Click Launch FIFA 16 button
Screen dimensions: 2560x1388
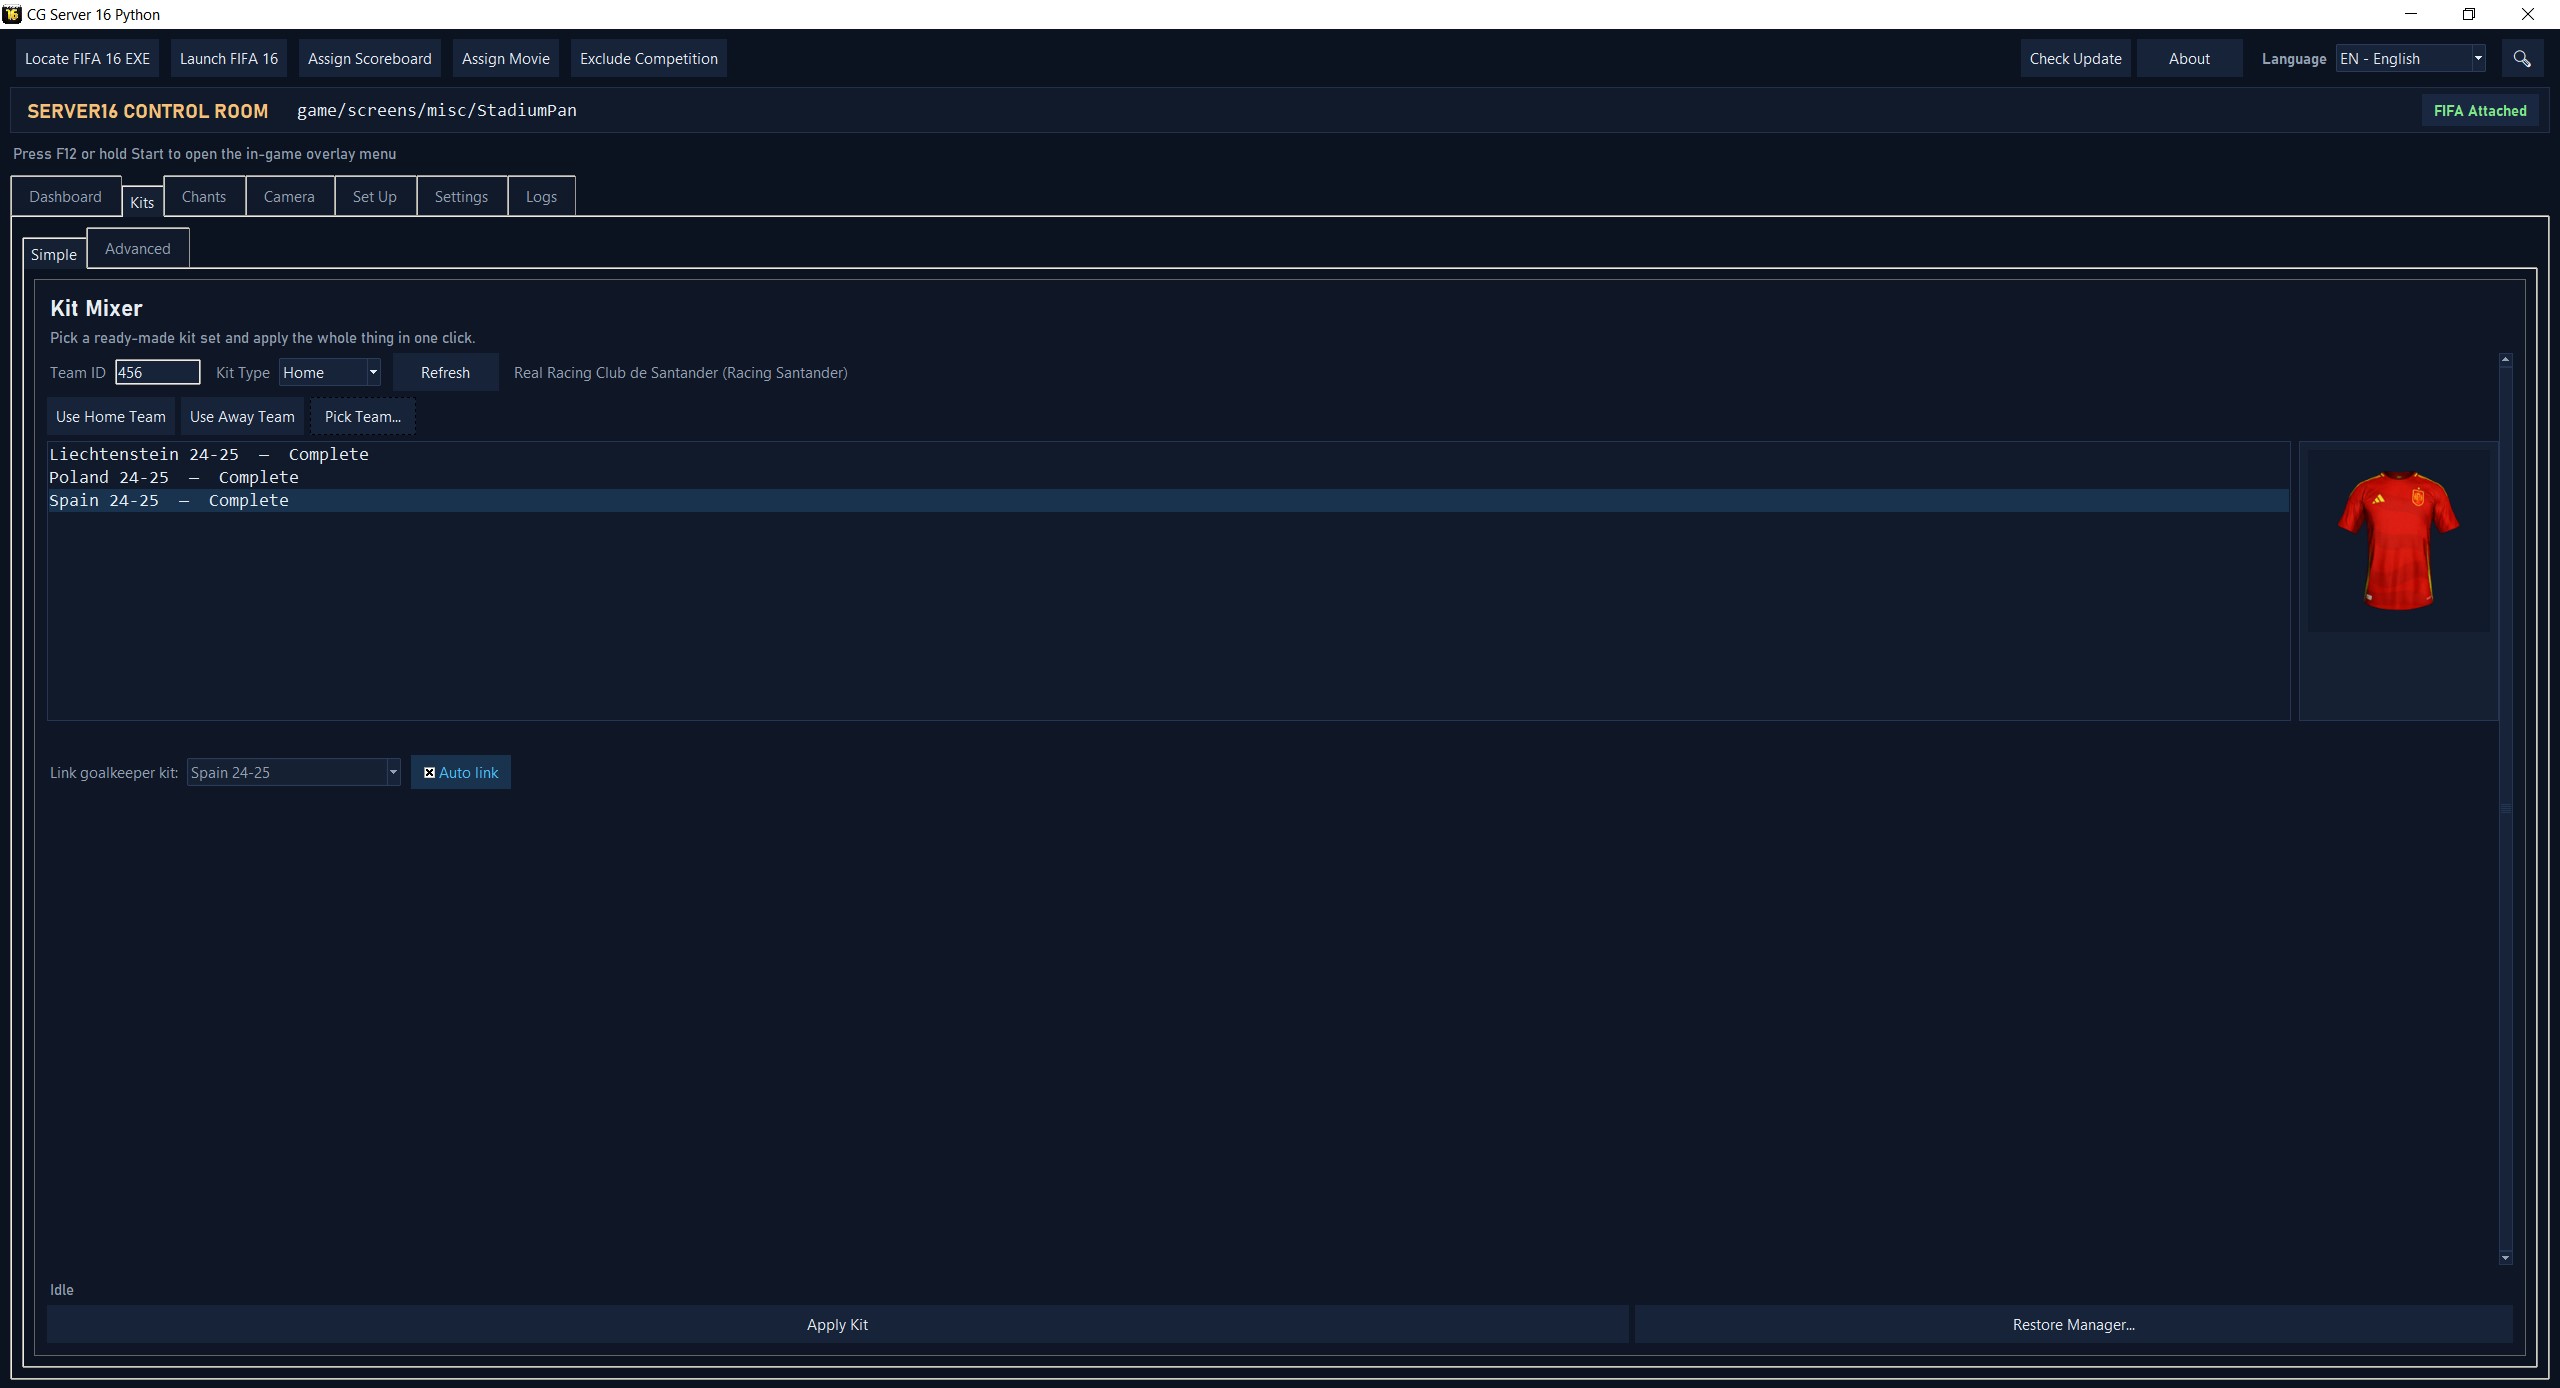tap(229, 59)
